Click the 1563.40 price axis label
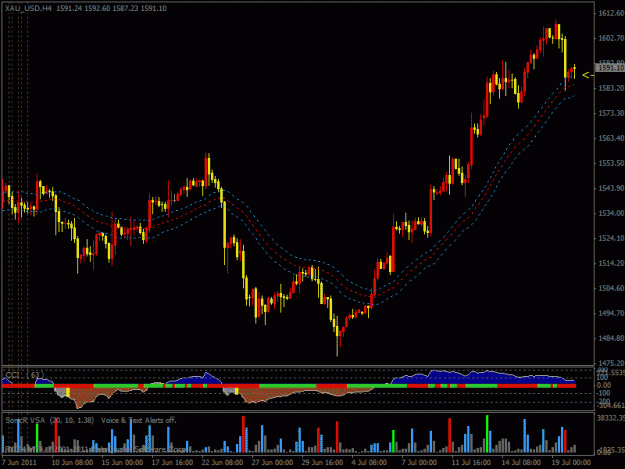Image resolution: width=625 pixels, height=469 pixels. [611, 138]
